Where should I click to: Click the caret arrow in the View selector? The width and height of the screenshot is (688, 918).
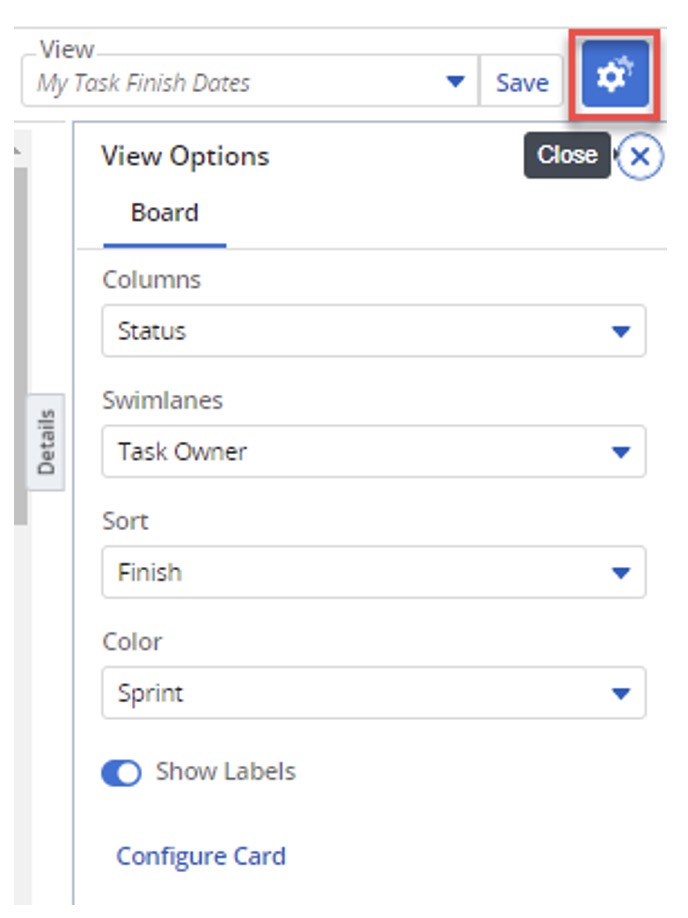455,81
